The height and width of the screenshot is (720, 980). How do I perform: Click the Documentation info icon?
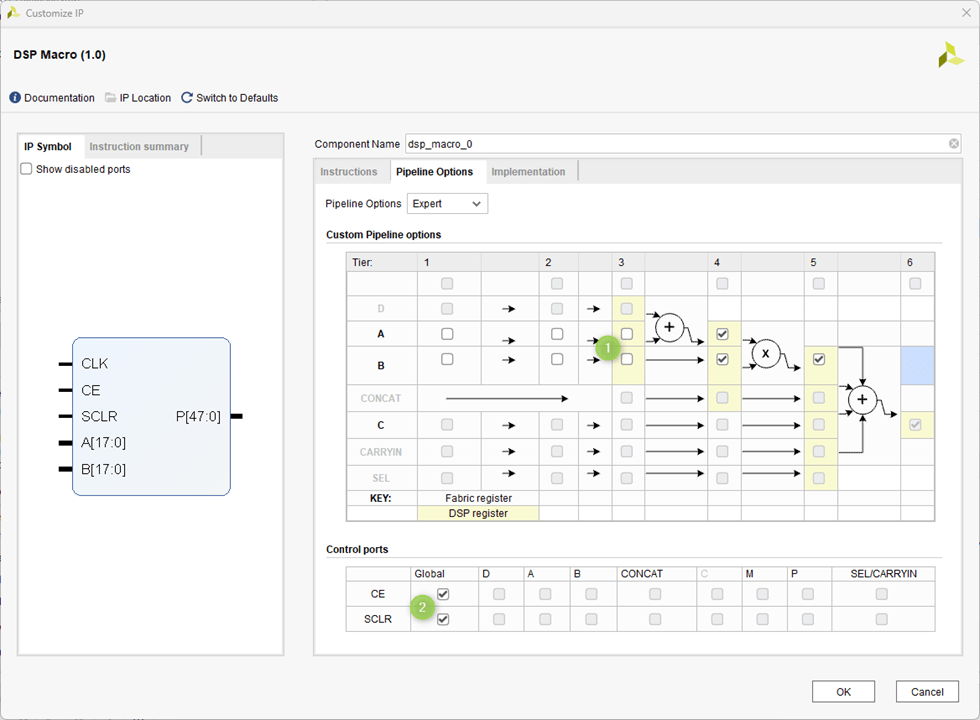(15, 98)
